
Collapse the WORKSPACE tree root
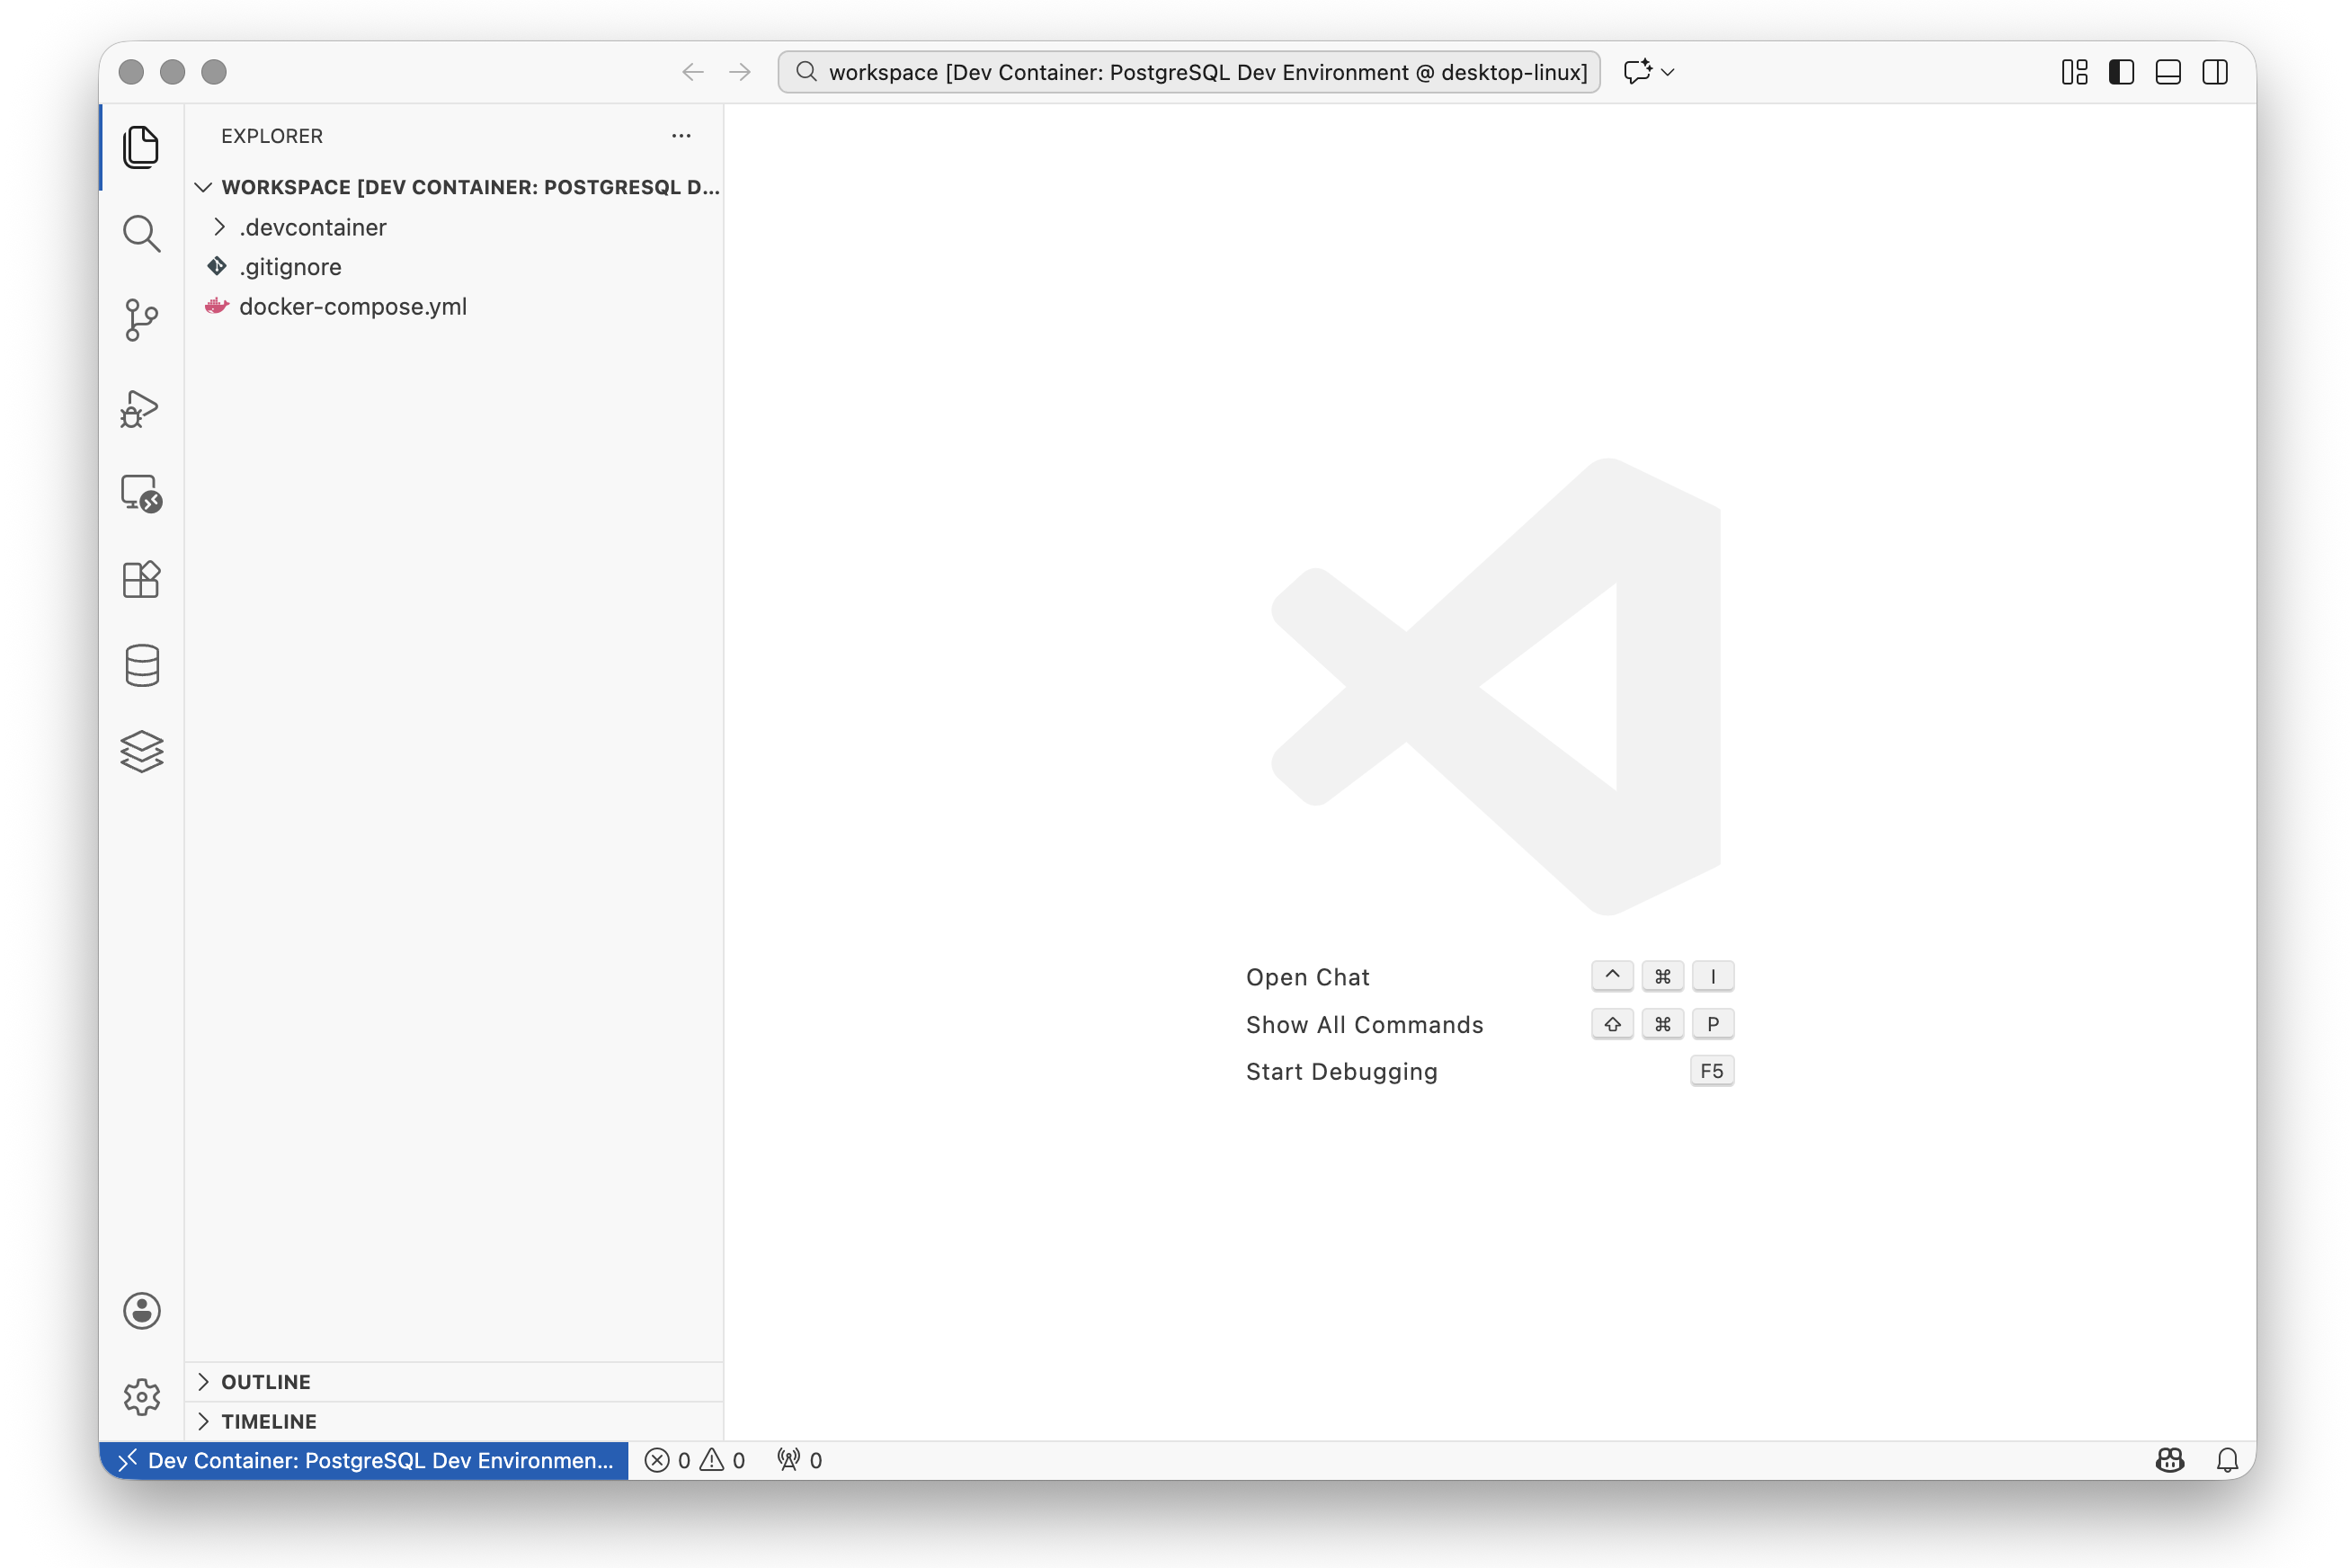click(x=203, y=187)
